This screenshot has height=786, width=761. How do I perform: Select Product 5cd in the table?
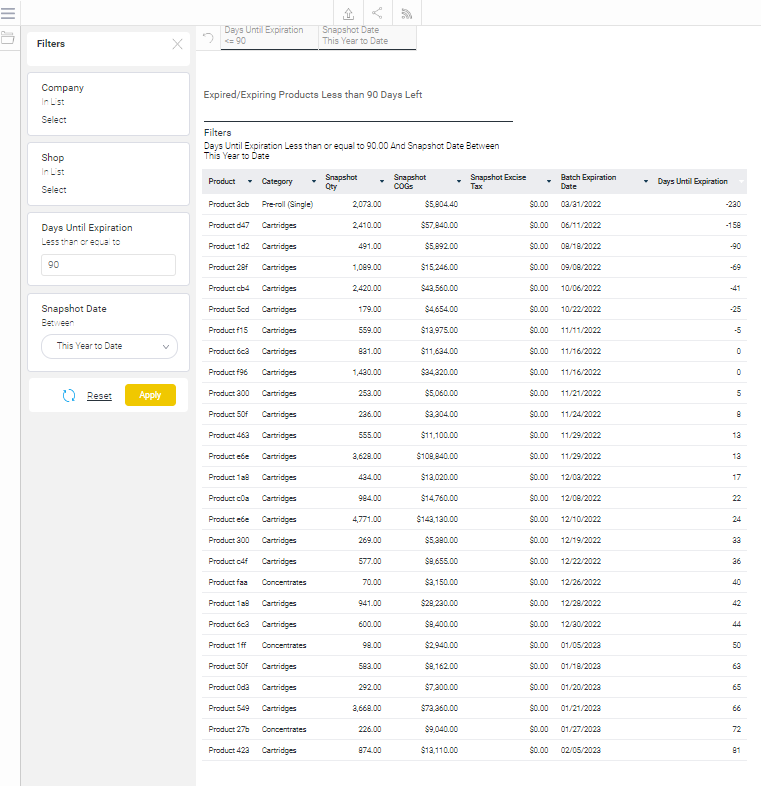(x=229, y=310)
